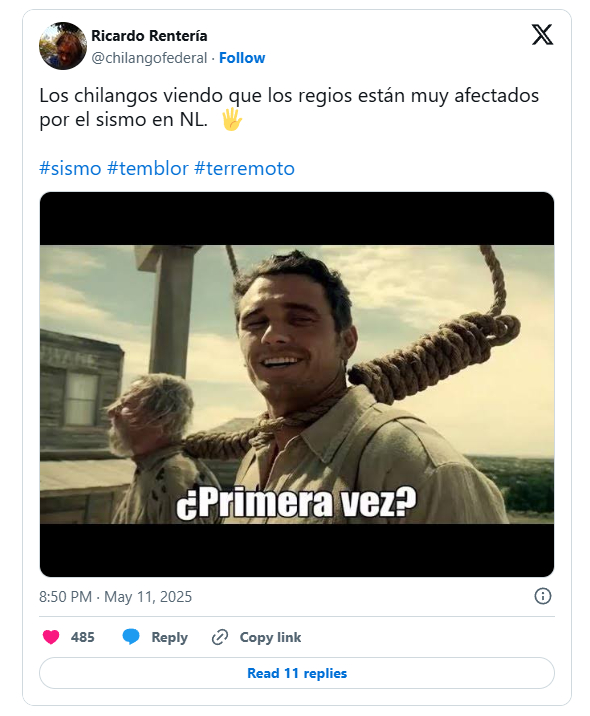The width and height of the screenshot is (590, 716).
Task: Open the #temblor hashtag
Action: coord(148,168)
